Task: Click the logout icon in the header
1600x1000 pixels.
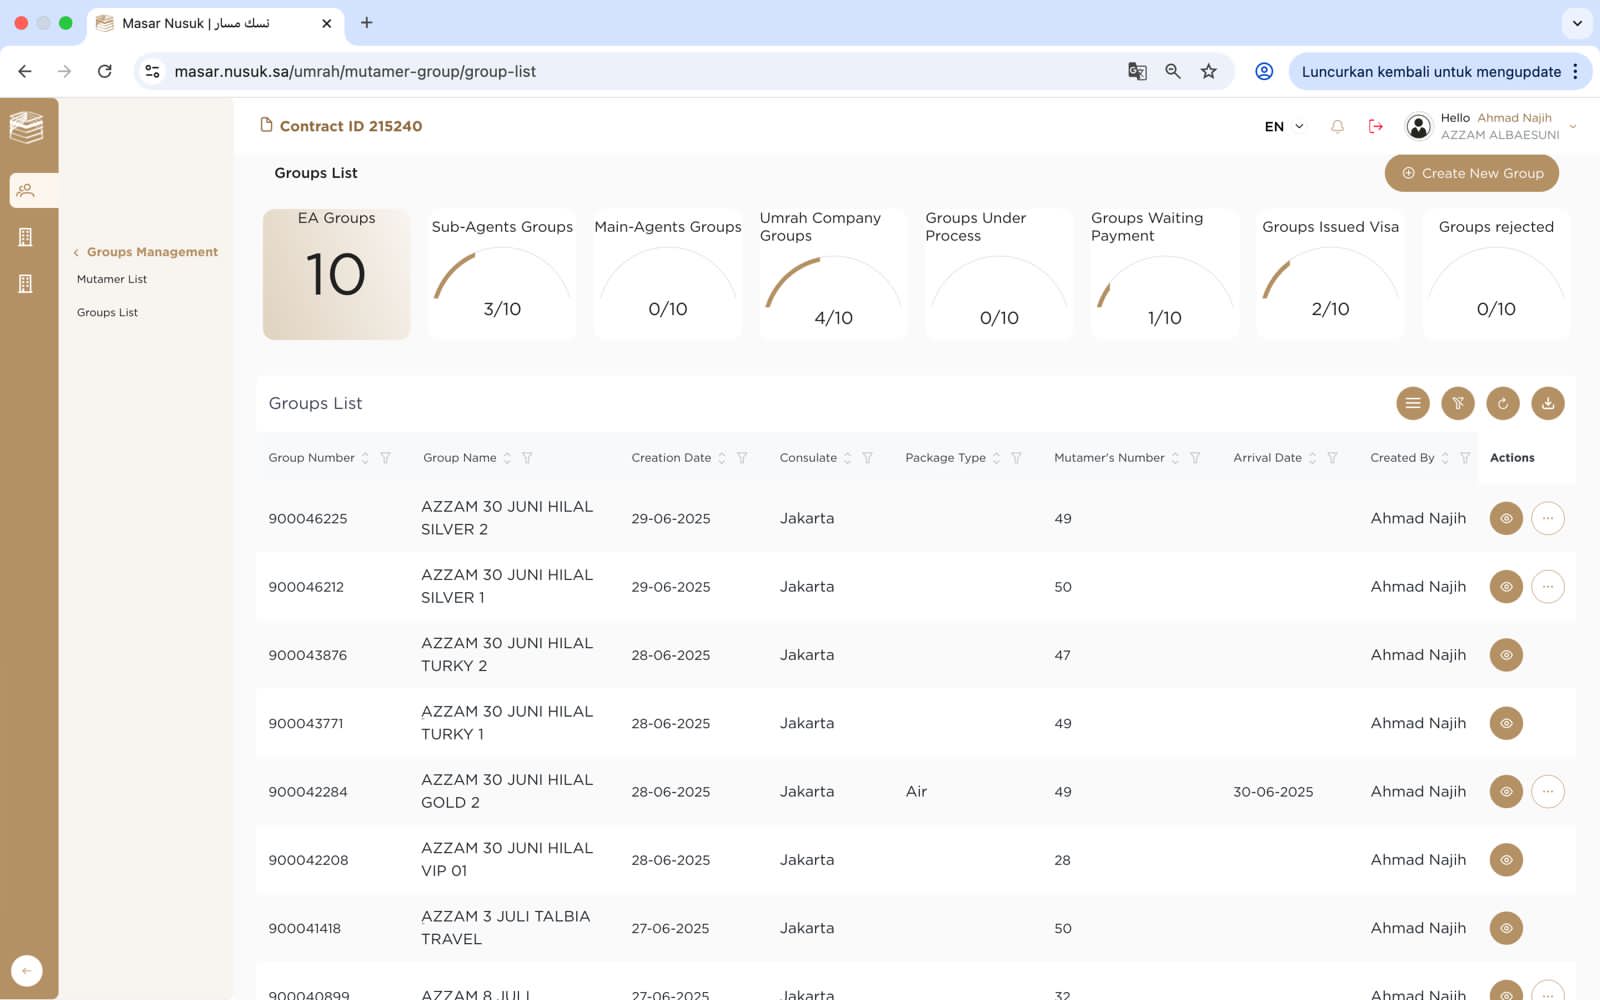Action: (x=1376, y=127)
